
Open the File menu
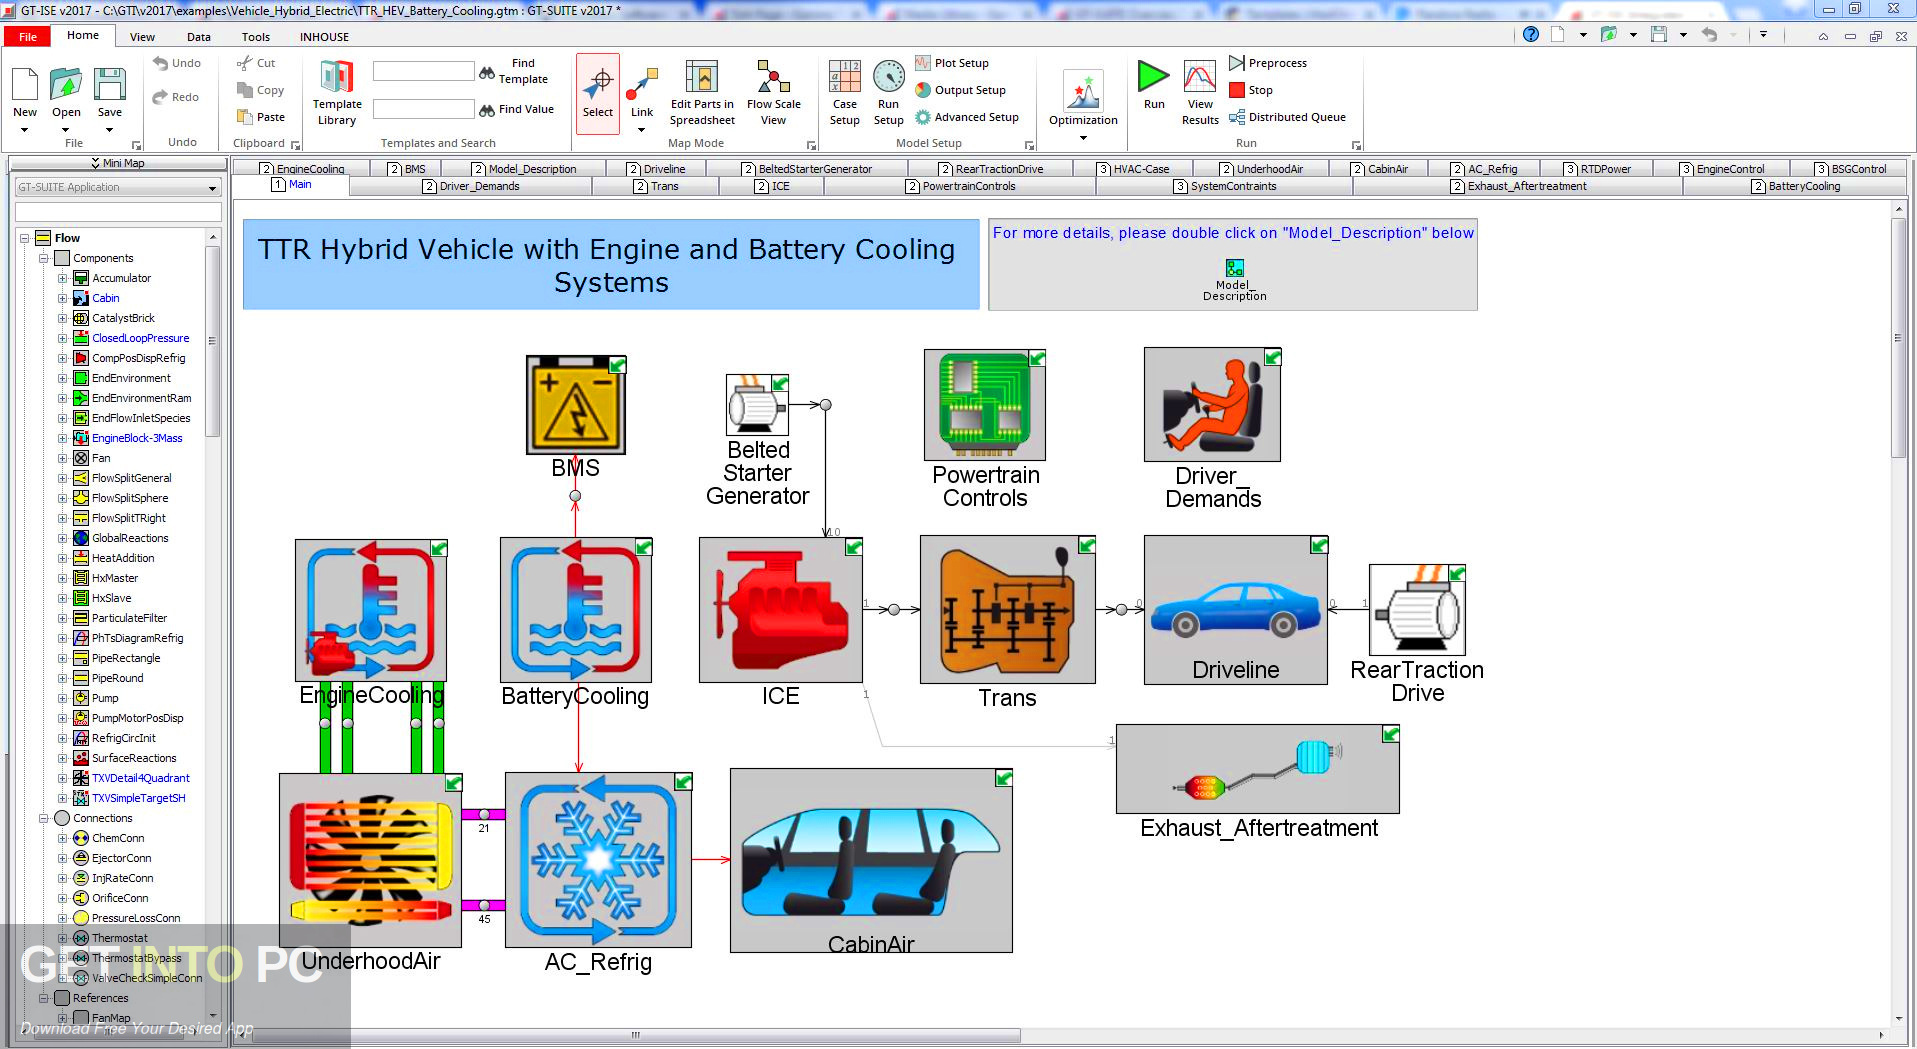tap(28, 37)
